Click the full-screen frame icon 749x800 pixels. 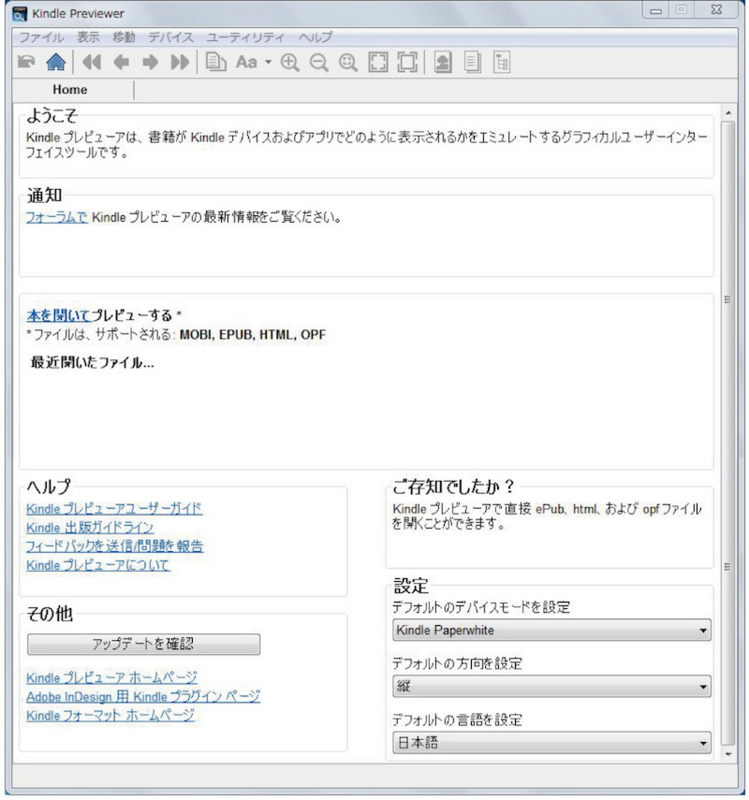point(407,62)
